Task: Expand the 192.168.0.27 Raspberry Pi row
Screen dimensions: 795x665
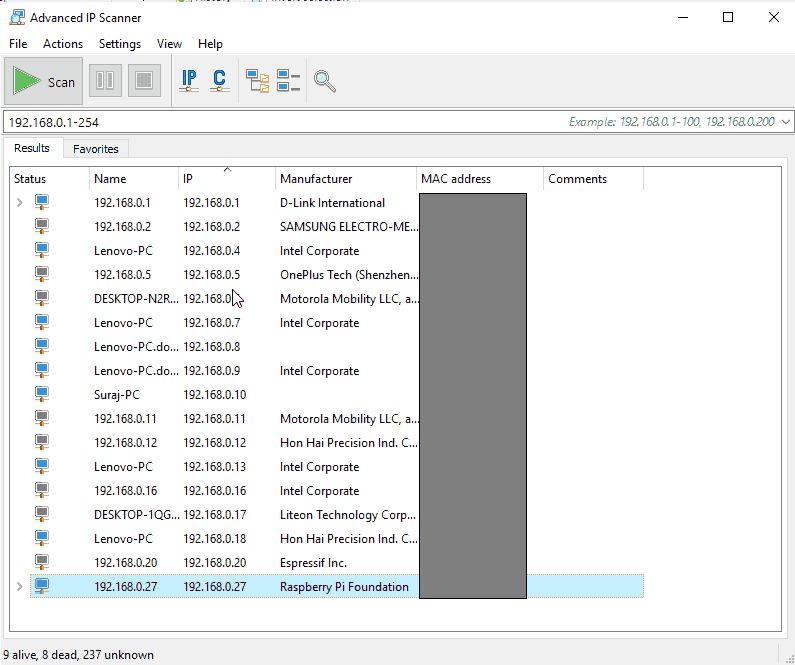Action: [x=19, y=587]
